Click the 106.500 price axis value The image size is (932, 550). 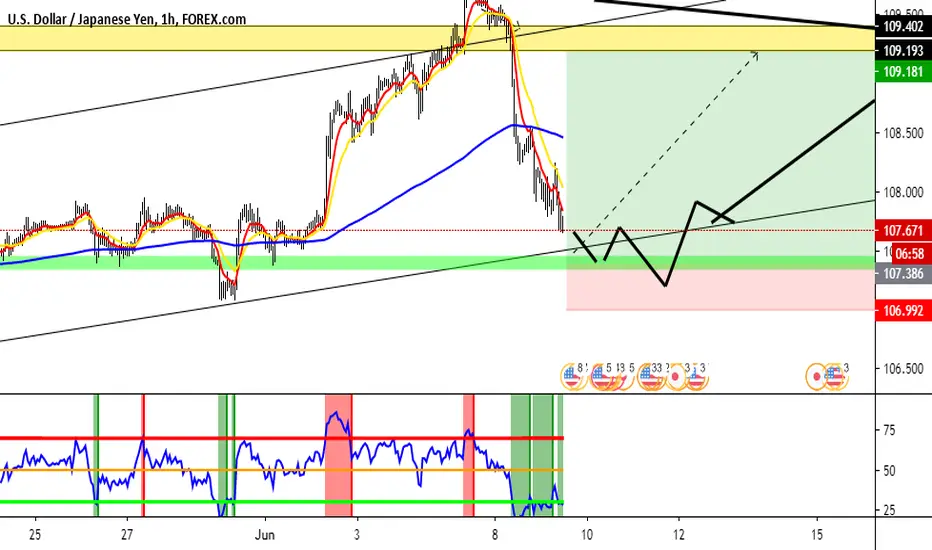pyautogui.click(x=903, y=369)
